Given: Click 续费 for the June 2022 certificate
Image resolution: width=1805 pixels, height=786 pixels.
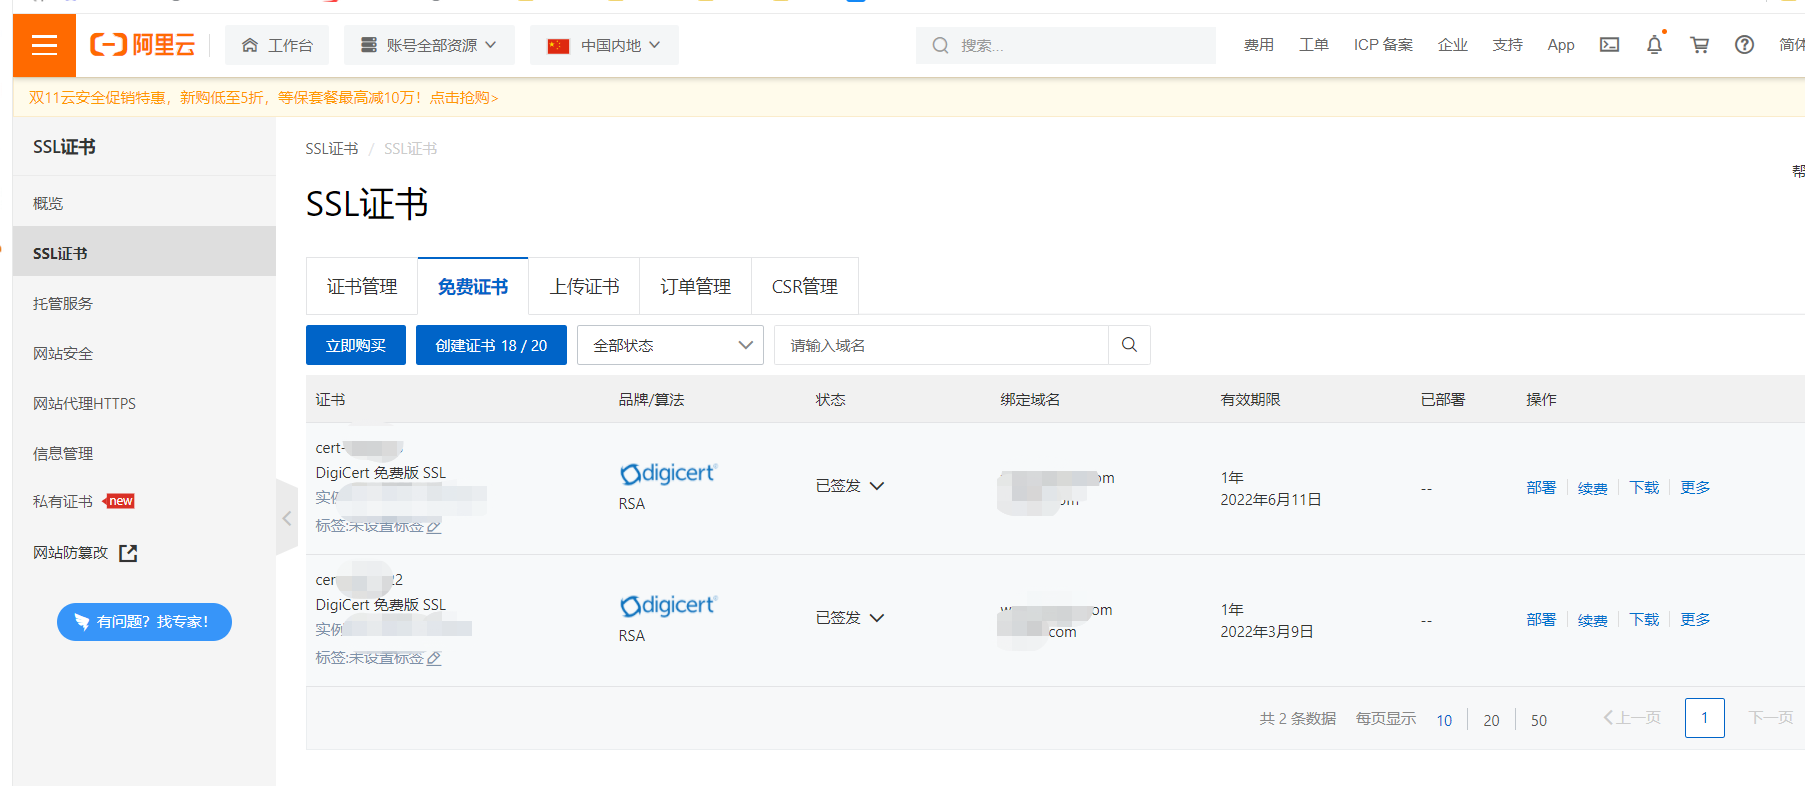Looking at the screenshot, I should click(x=1593, y=488).
